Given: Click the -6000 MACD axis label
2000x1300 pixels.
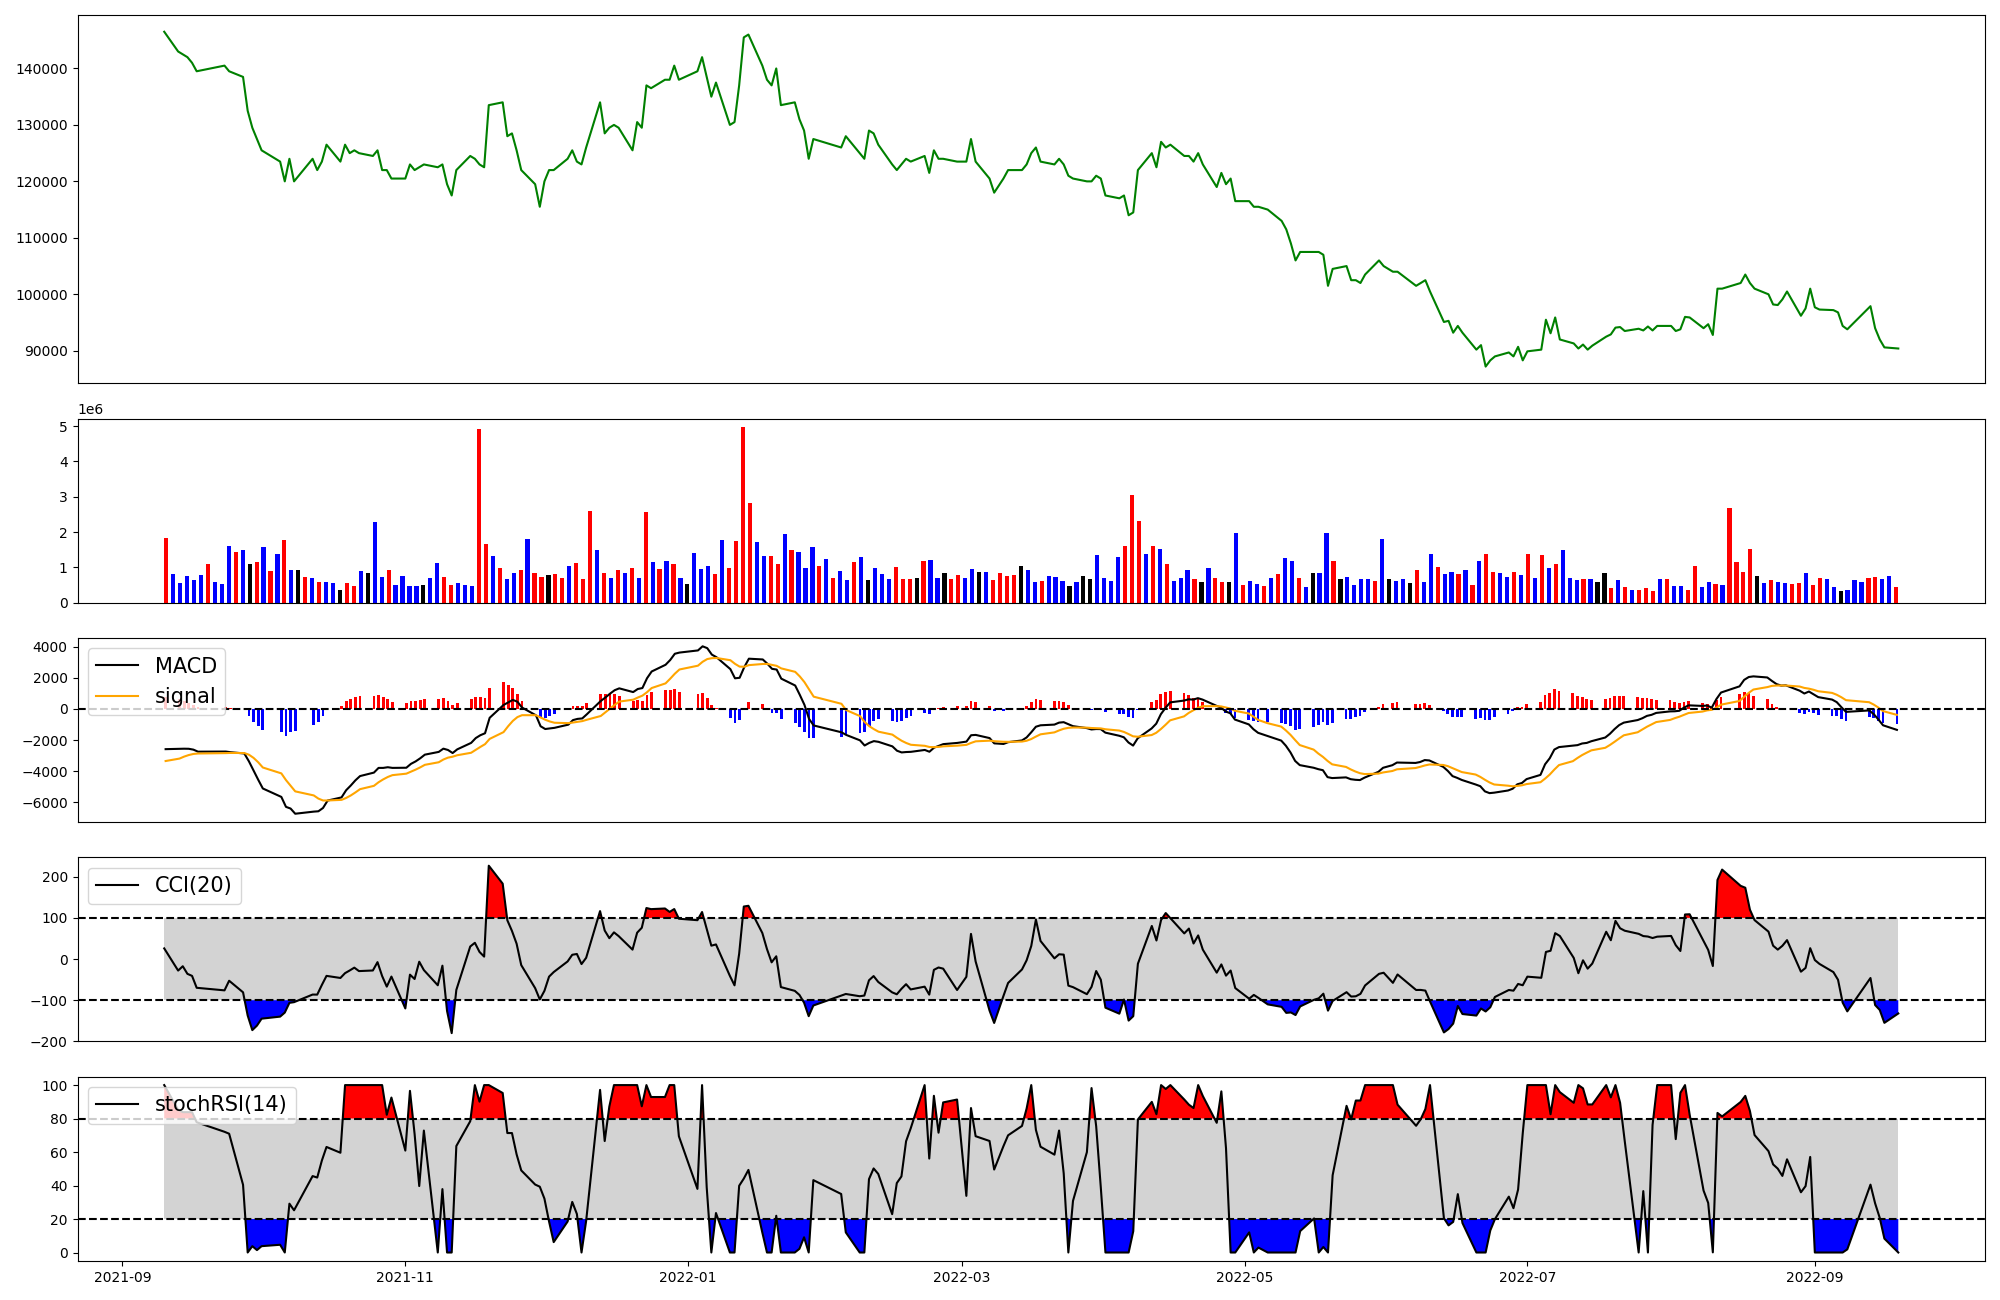Looking at the screenshot, I should [x=44, y=803].
